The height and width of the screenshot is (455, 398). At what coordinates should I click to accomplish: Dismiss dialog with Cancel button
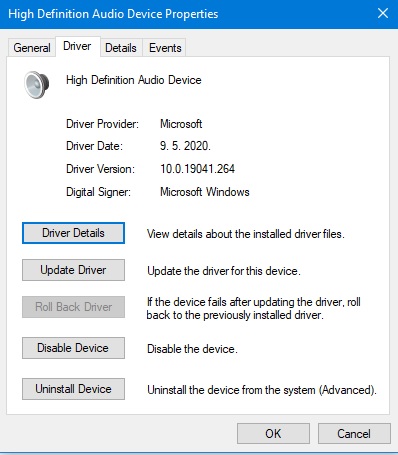coord(354,434)
